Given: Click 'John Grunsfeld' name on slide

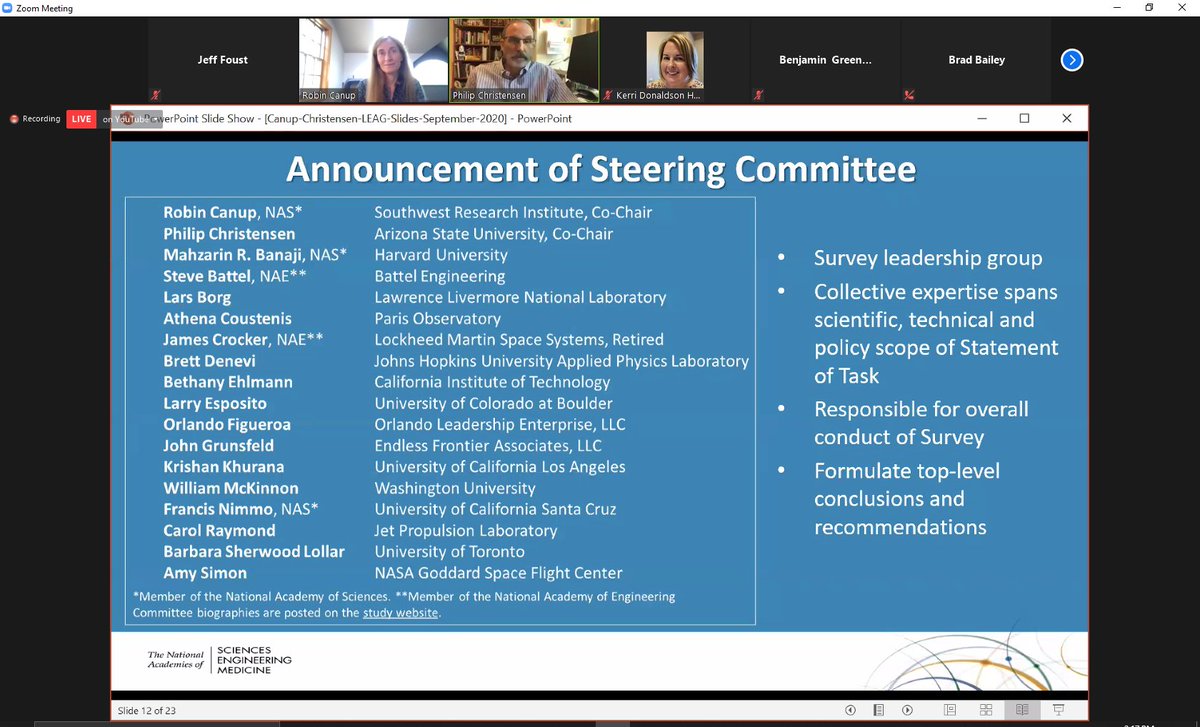Looking at the screenshot, I should pyautogui.click(x=218, y=445).
